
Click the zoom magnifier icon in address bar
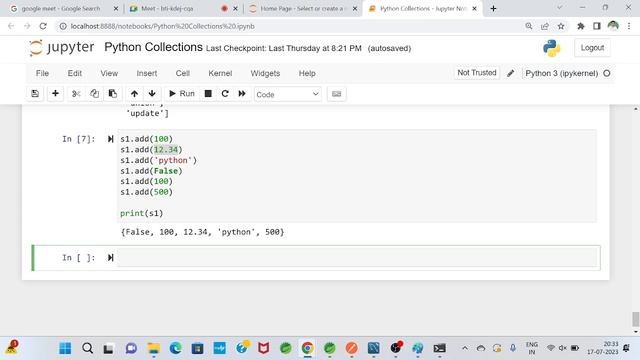[x=529, y=26]
